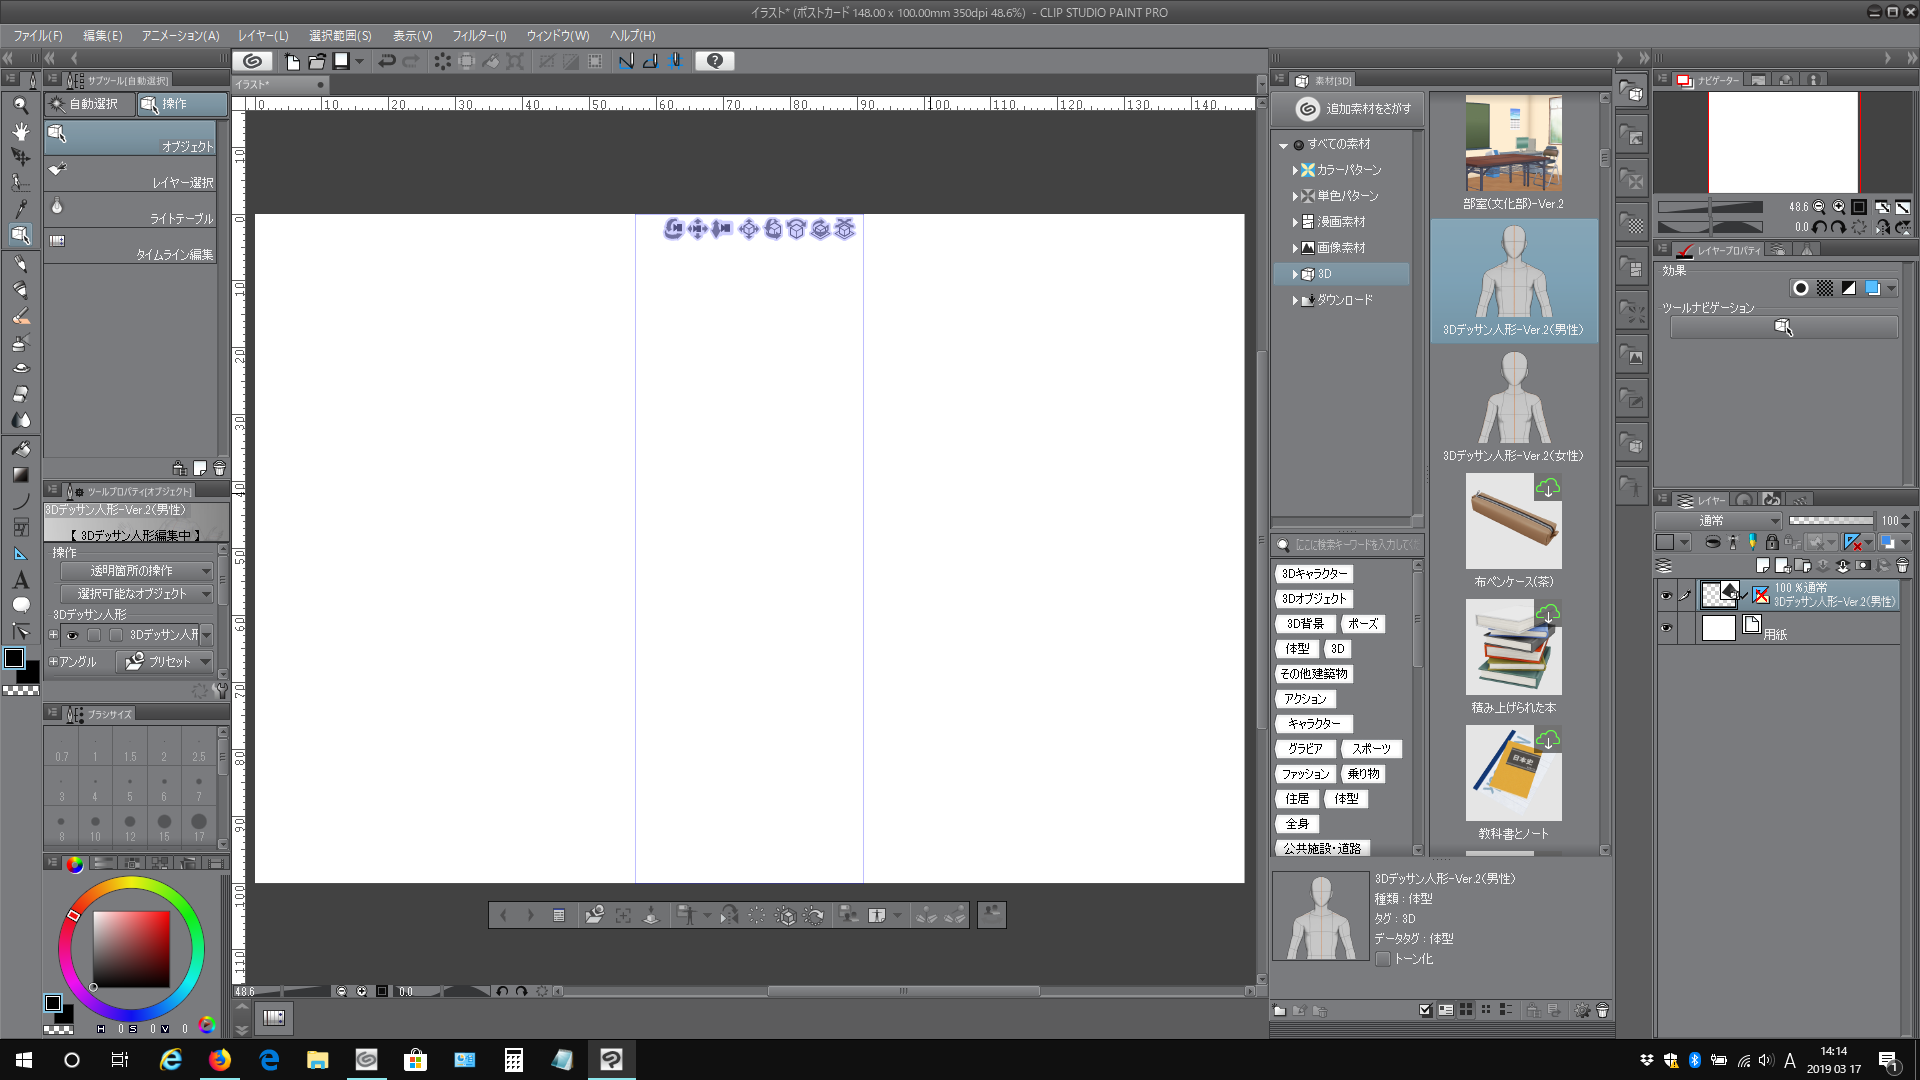This screenshot has width=1920, height=1080.
Task: Open the フィルター menu
Action: click(479, 35)
